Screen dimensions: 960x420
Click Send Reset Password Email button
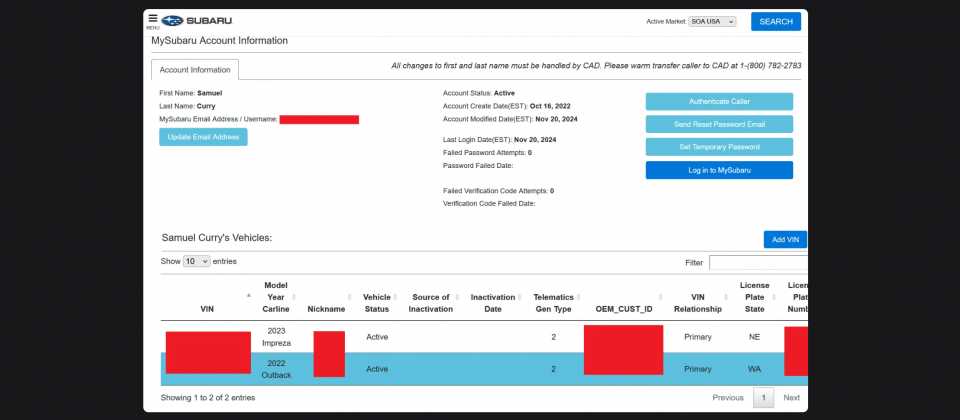pyautogui.click(x=719, y=124)
